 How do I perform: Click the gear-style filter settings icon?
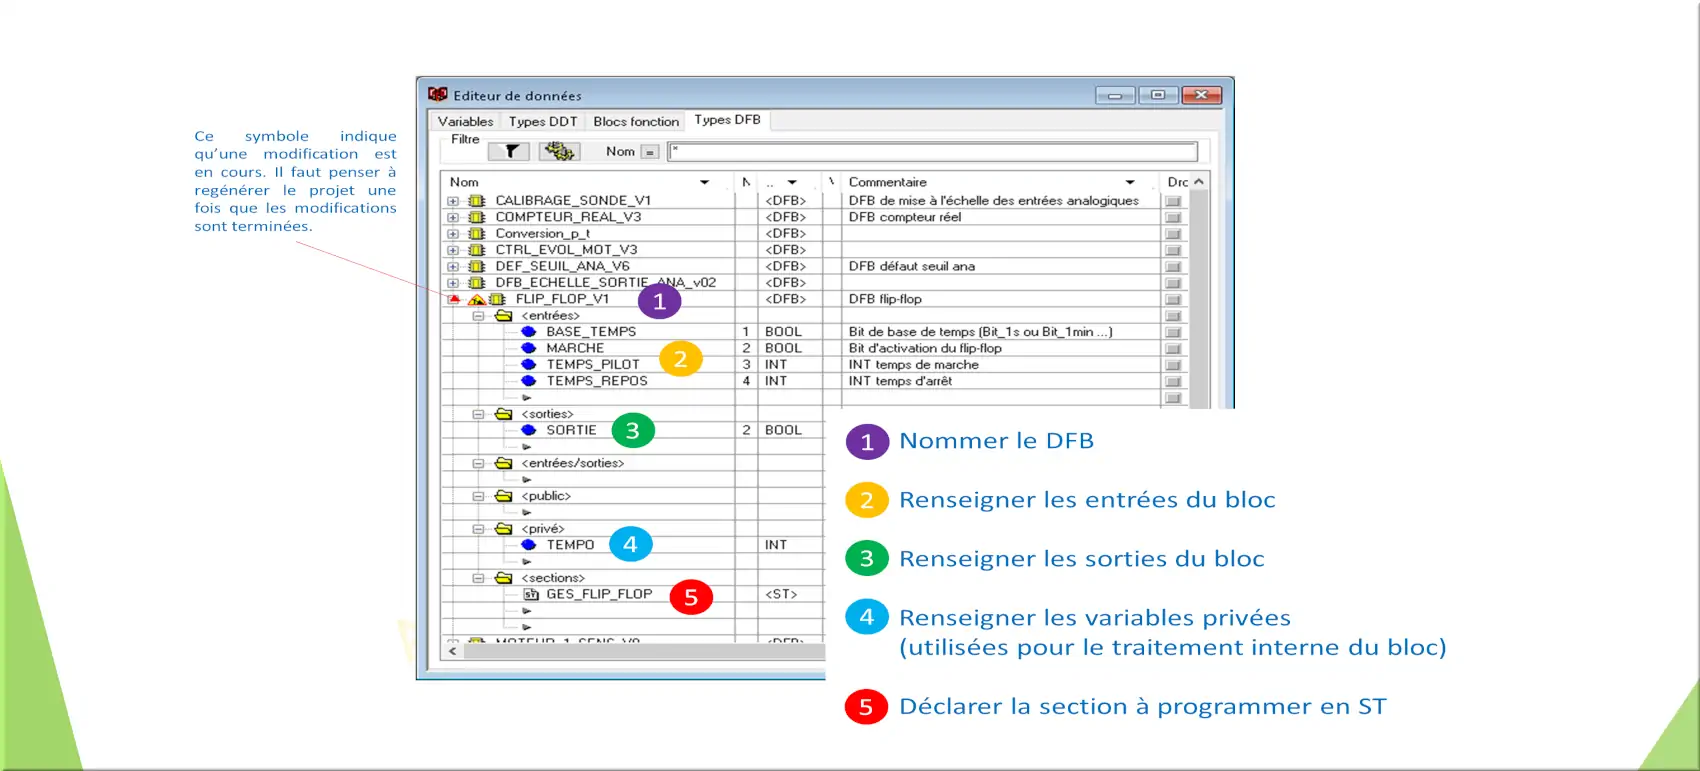click(559, 152)
